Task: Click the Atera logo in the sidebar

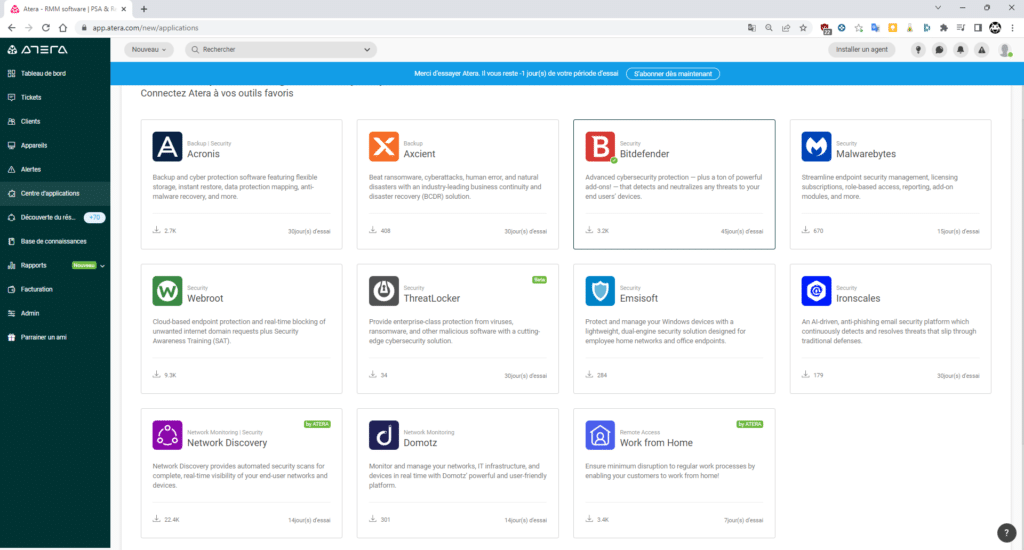Action: coord(37,50)
